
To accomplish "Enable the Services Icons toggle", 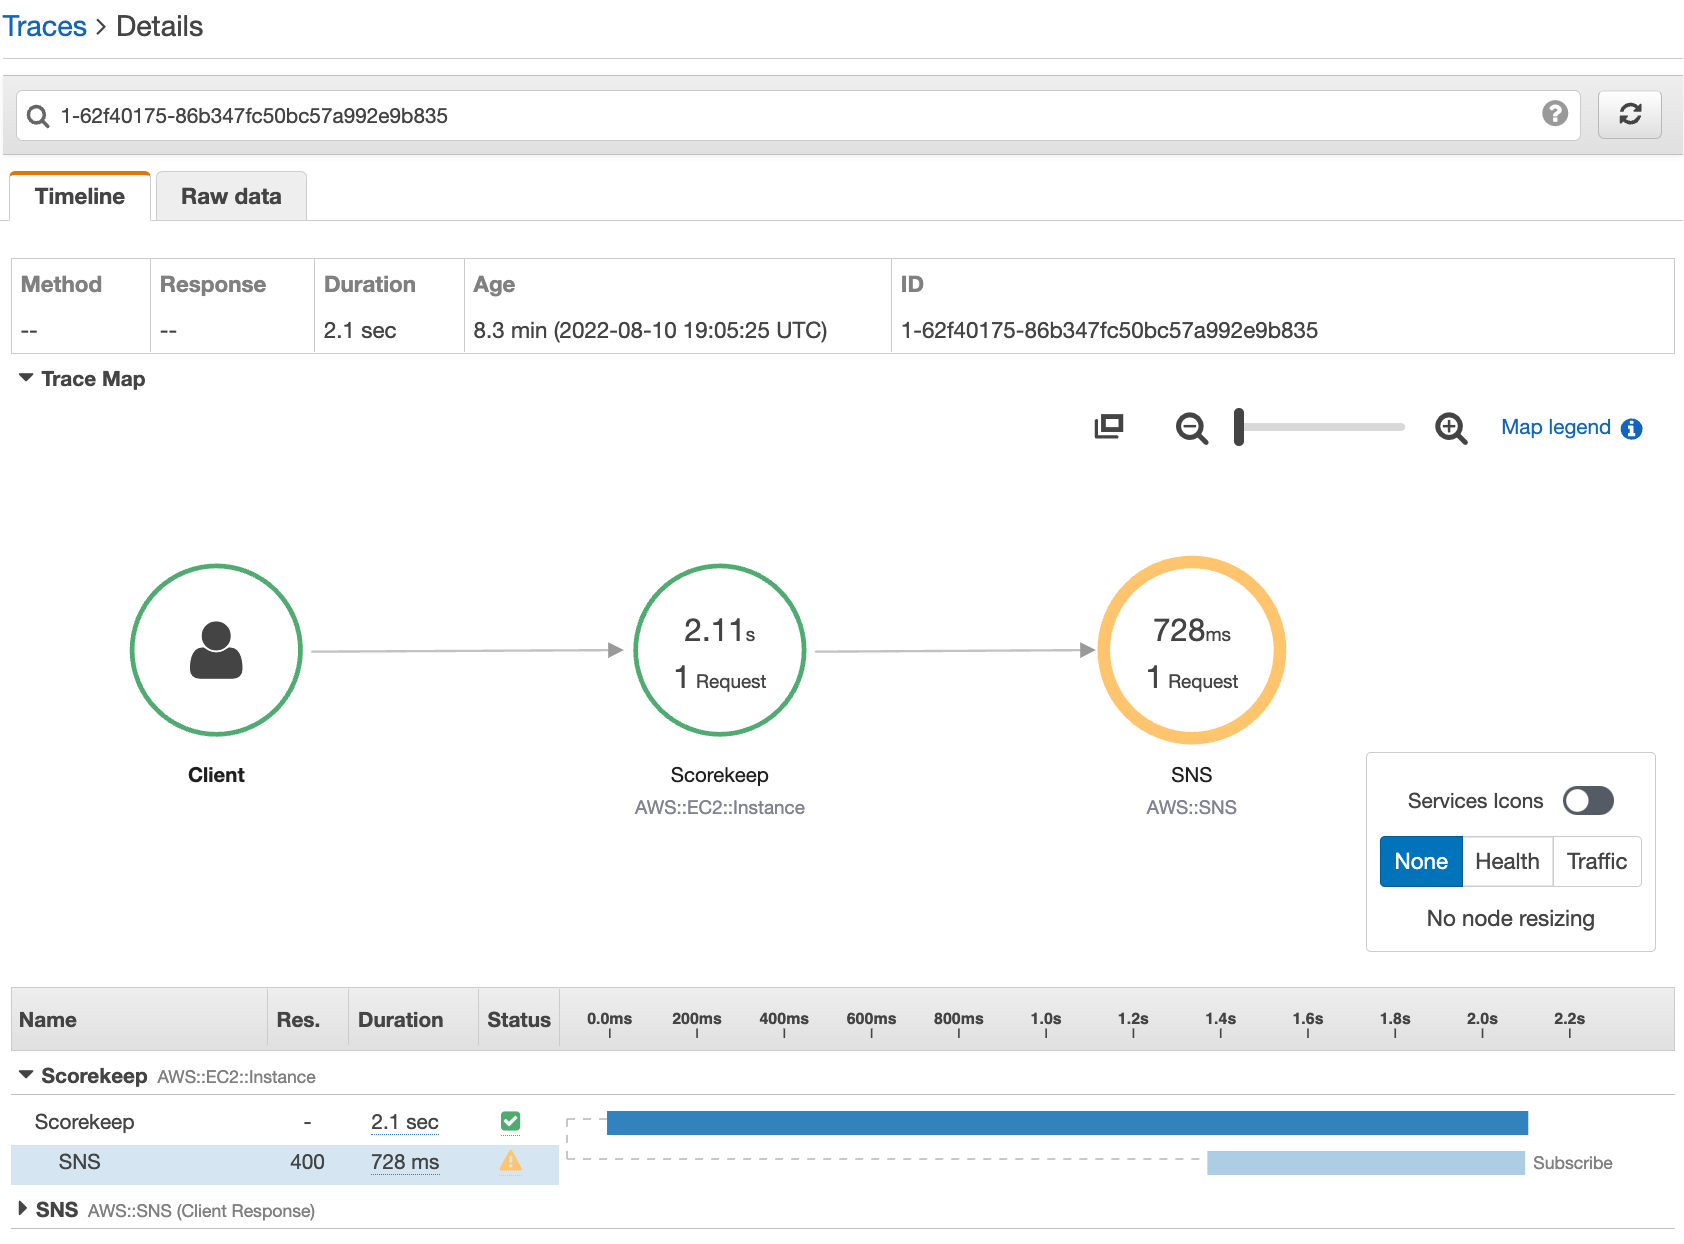I will pos(1588,801).
